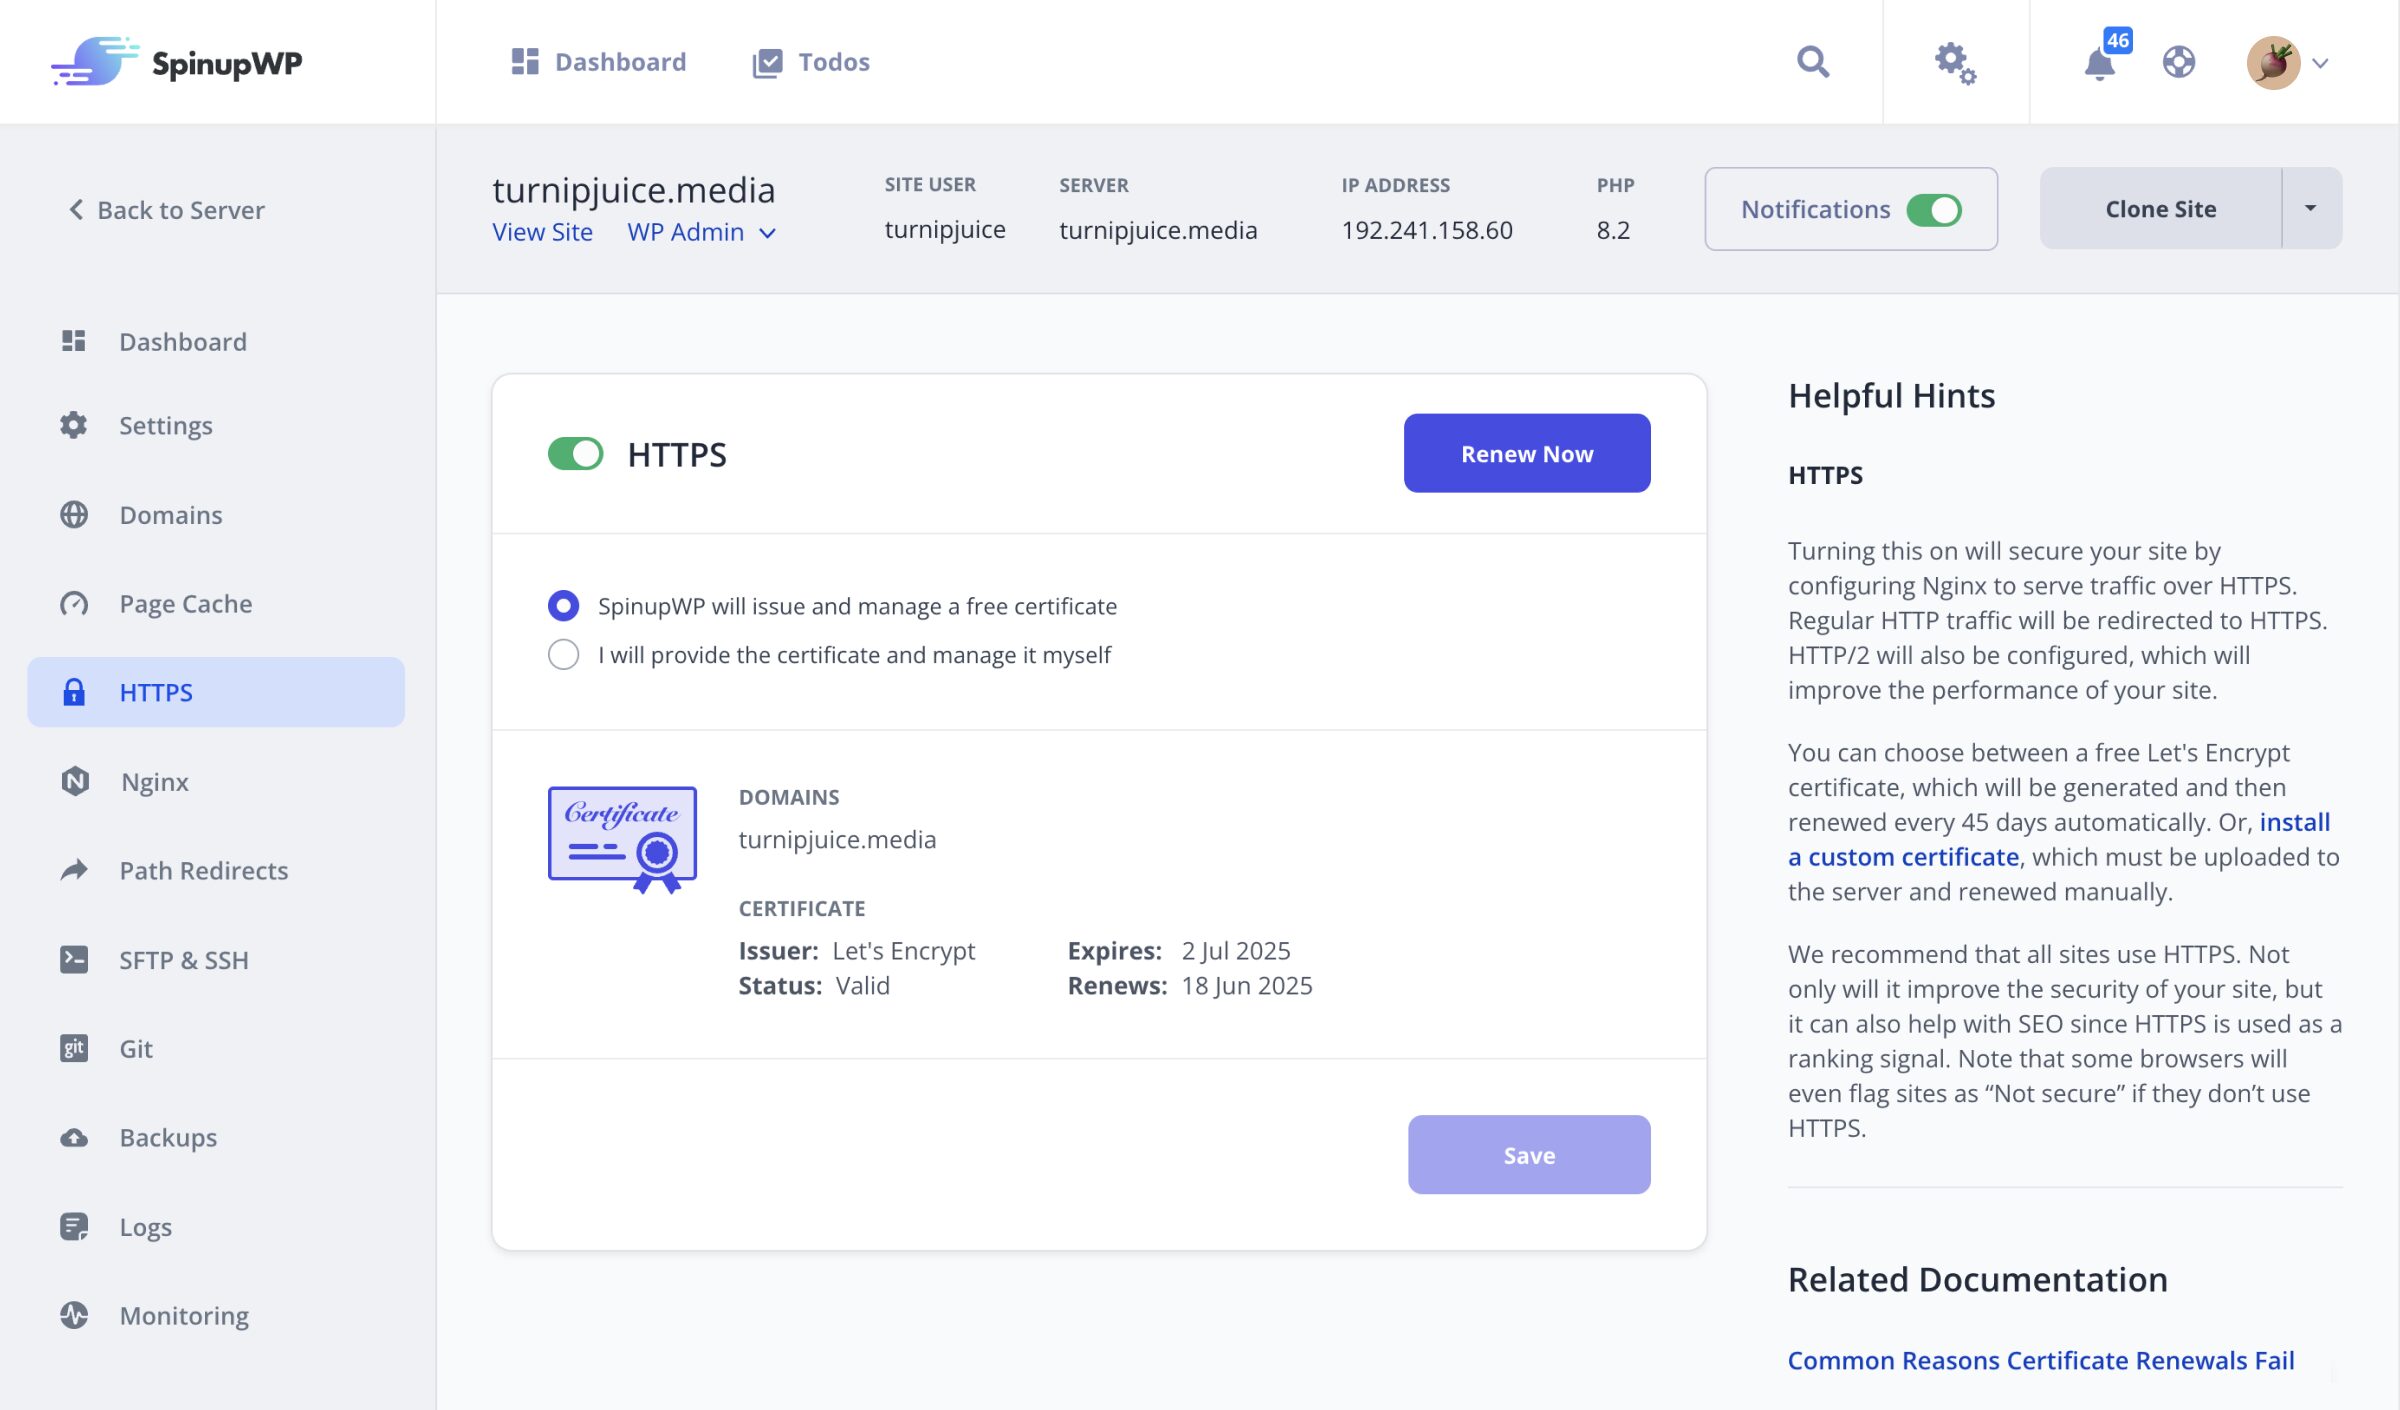
Task: Click the SFTP & SSH sidebar icon
Action: point(76,958)
